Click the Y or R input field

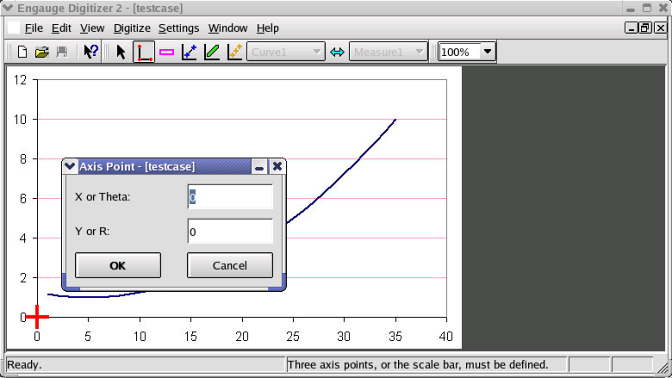pyautogui.click(x=230, y=231)
